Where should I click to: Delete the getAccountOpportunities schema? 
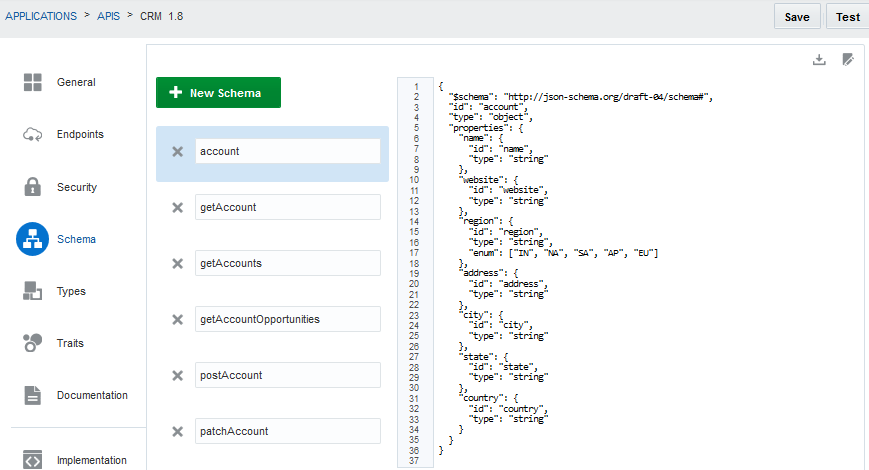click(x=177, y=319)
